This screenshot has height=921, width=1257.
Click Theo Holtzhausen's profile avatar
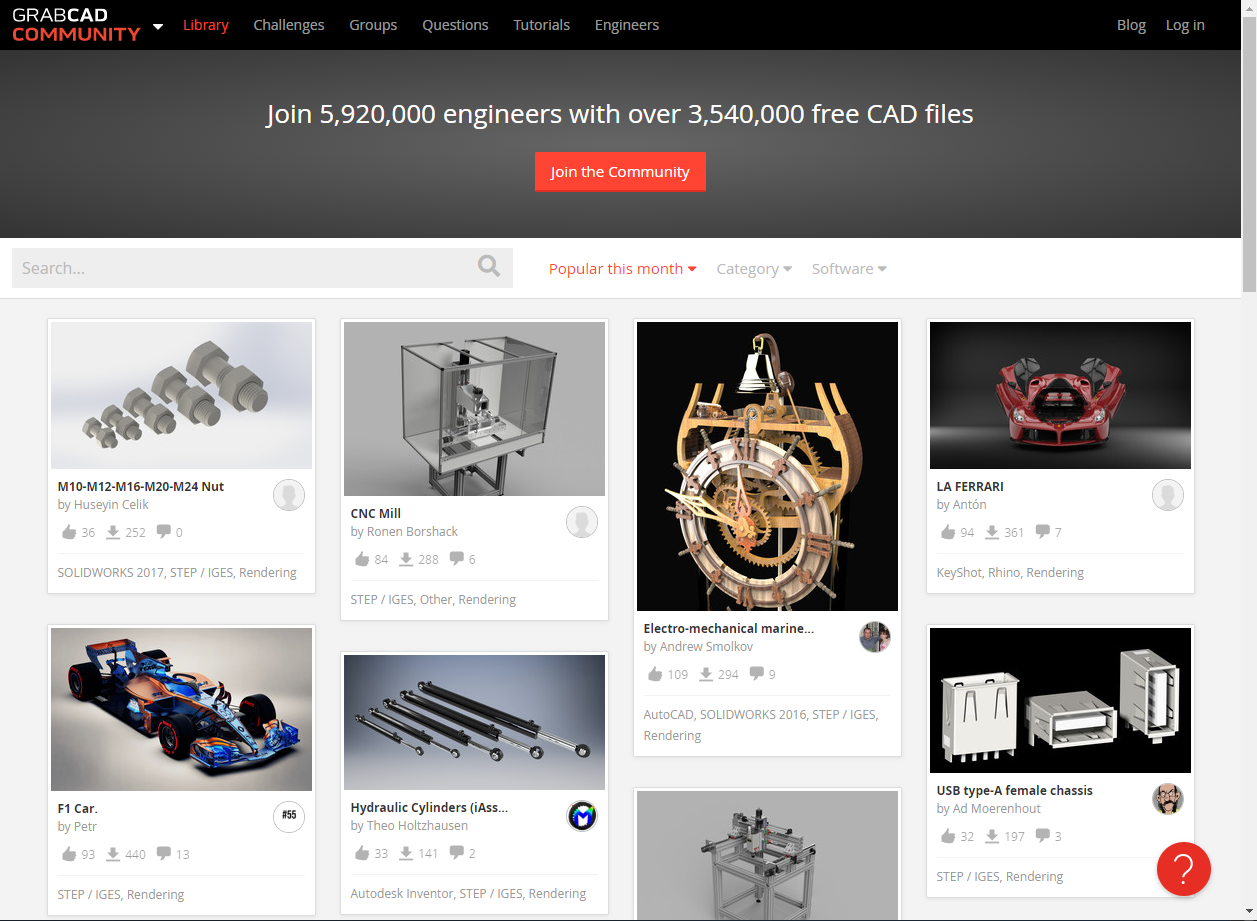582,816
